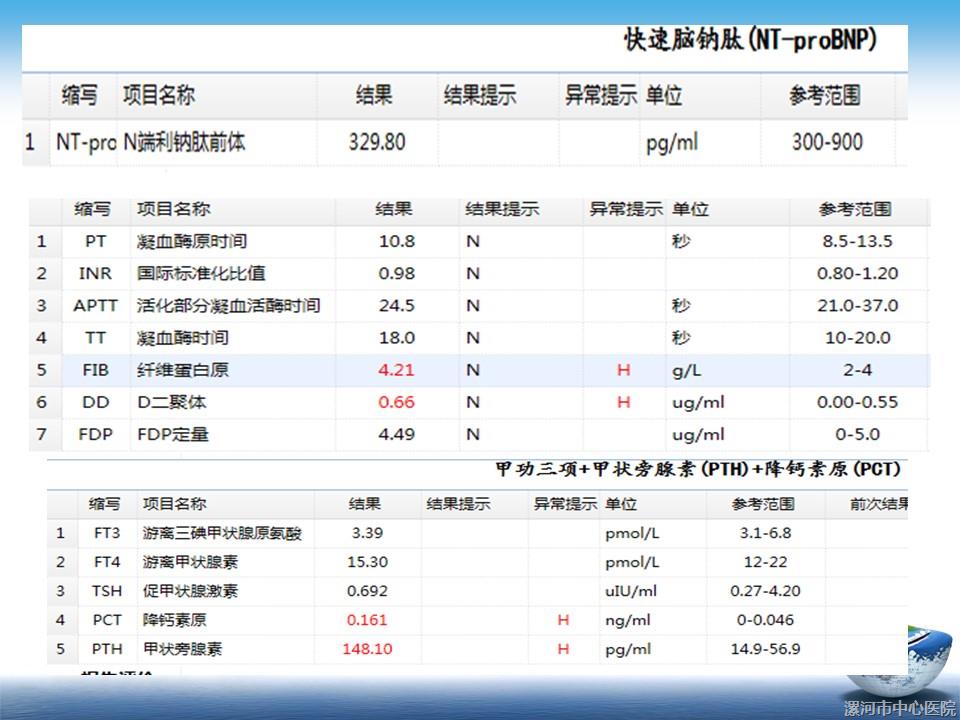The image size is (960, 720).
Task: Click the red H flag in FIB row
Action: coord(624,370)
